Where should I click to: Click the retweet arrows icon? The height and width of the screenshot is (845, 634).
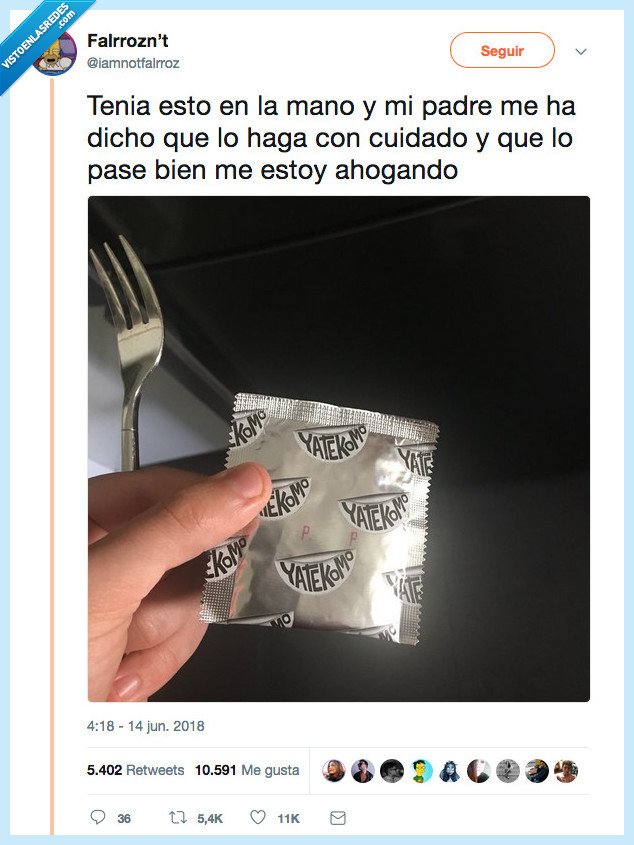[178, 818]
